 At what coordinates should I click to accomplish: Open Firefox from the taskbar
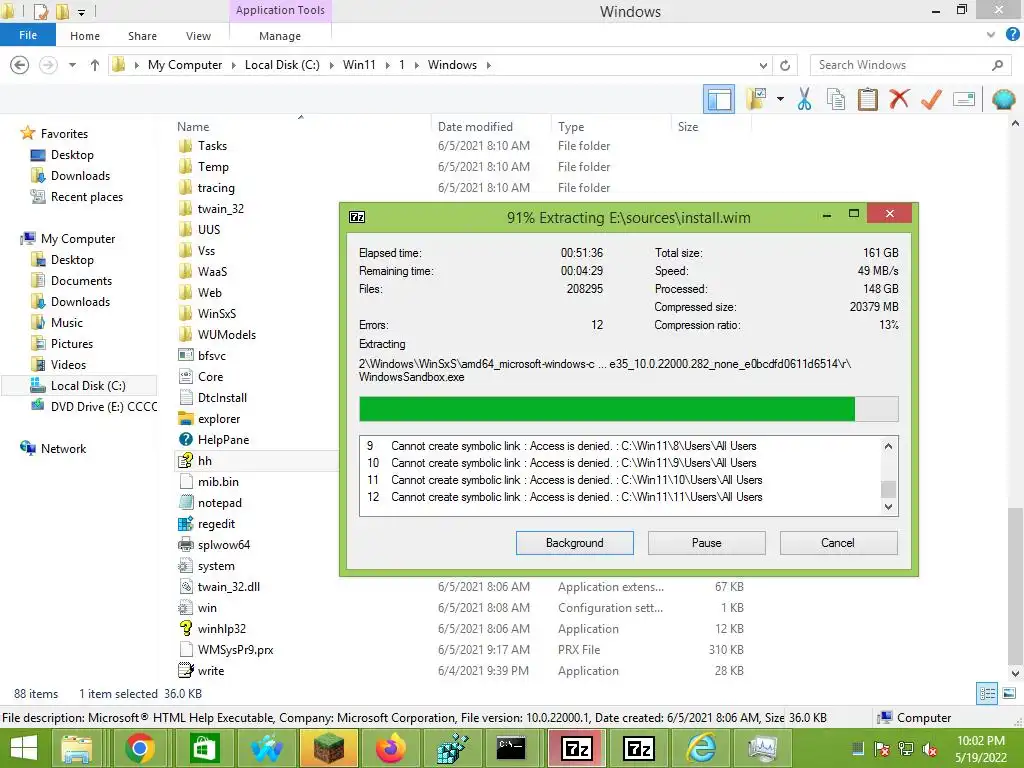coord(391,748)
